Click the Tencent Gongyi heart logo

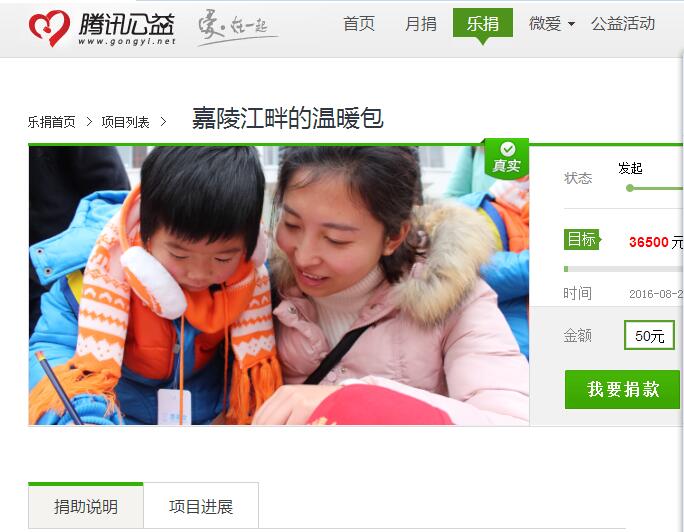49,28
